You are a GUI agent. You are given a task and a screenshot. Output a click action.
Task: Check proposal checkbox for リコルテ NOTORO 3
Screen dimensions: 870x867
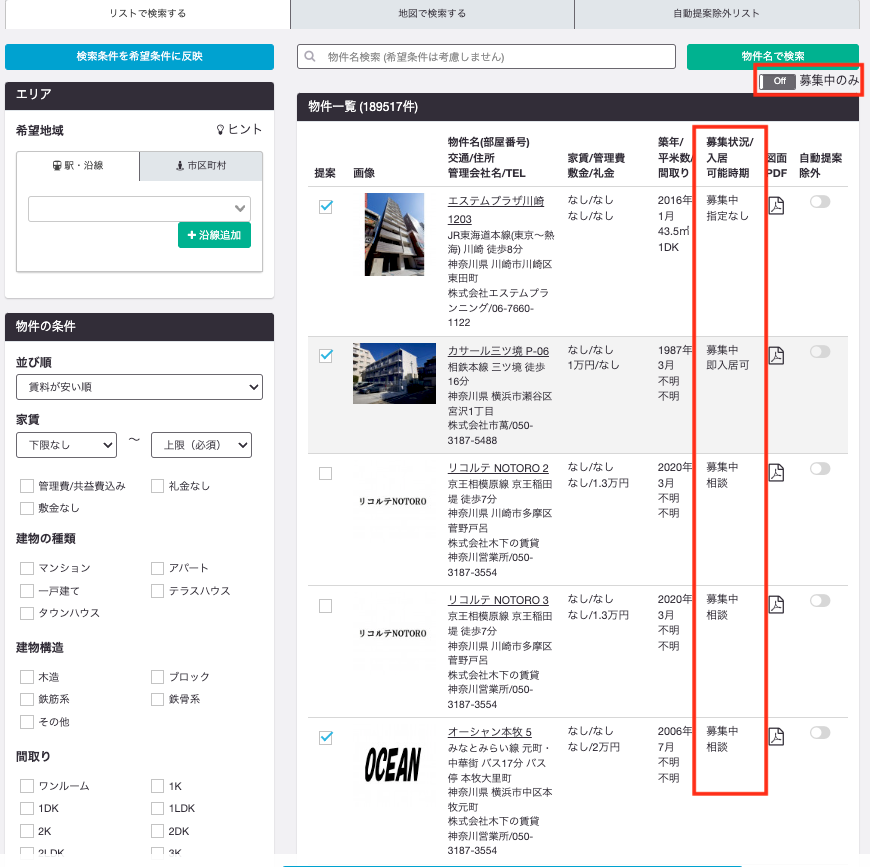(326, 606)
